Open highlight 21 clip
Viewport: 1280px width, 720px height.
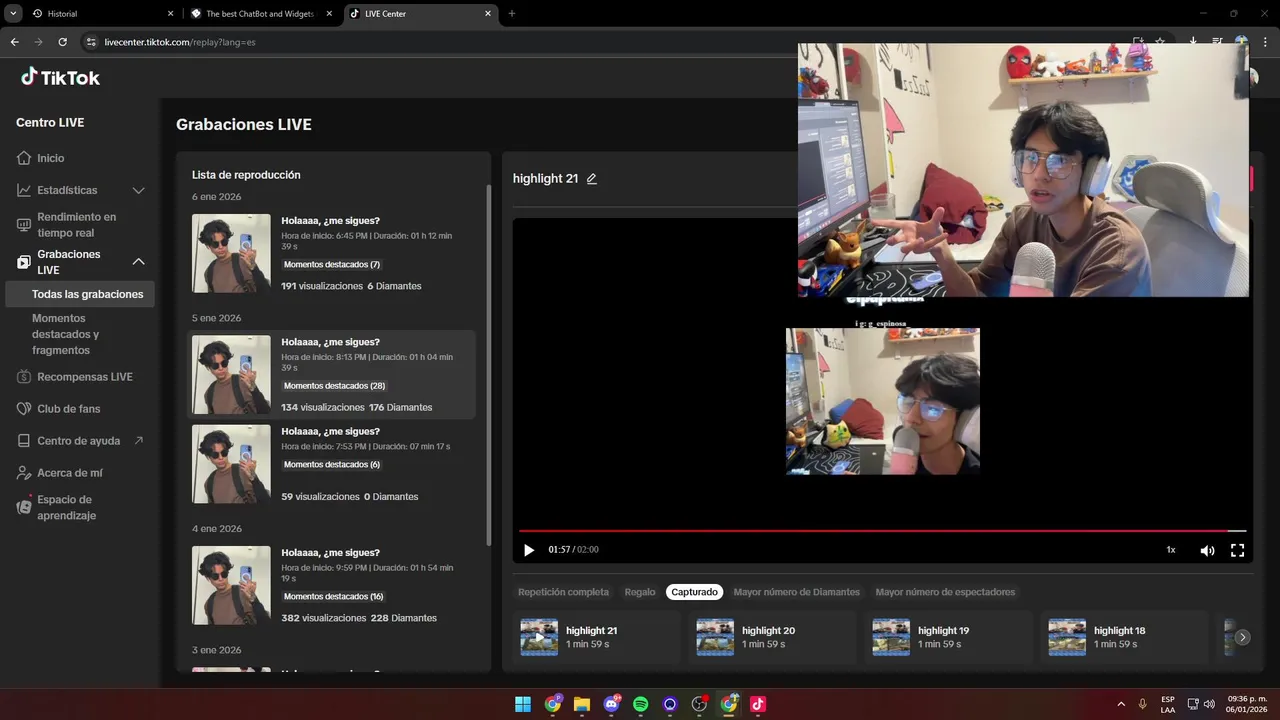596,637
